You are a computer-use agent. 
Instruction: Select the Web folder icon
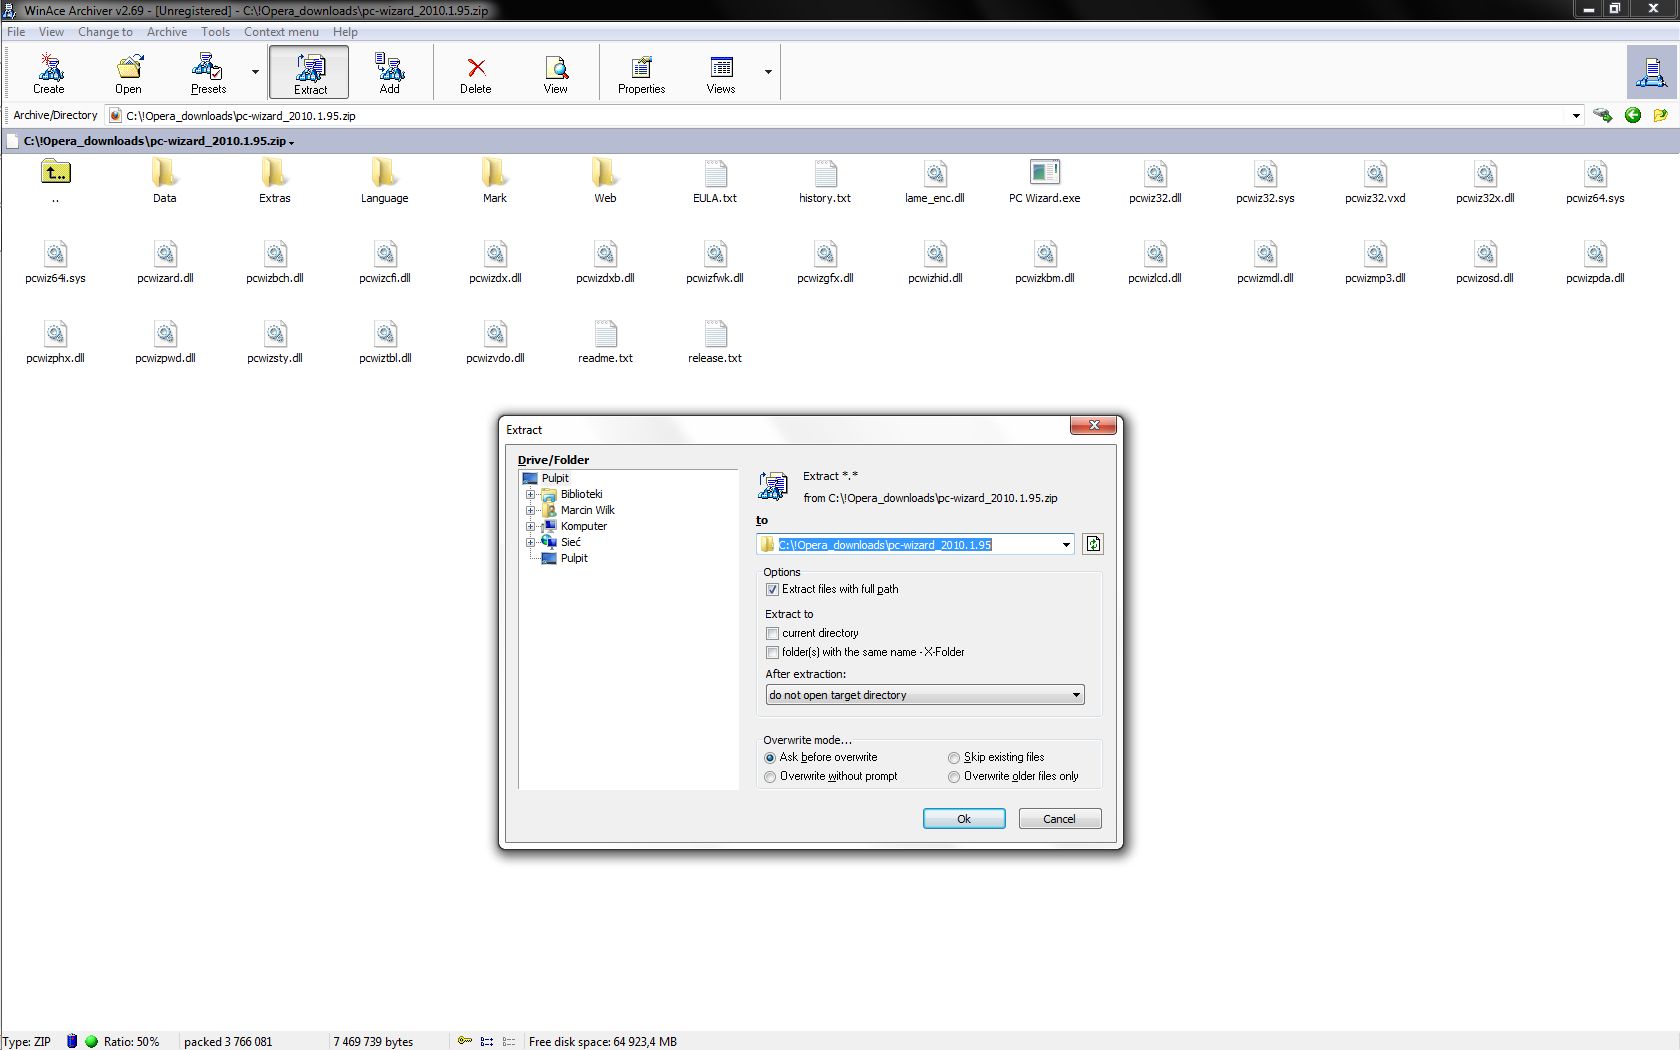coord(605,173)
